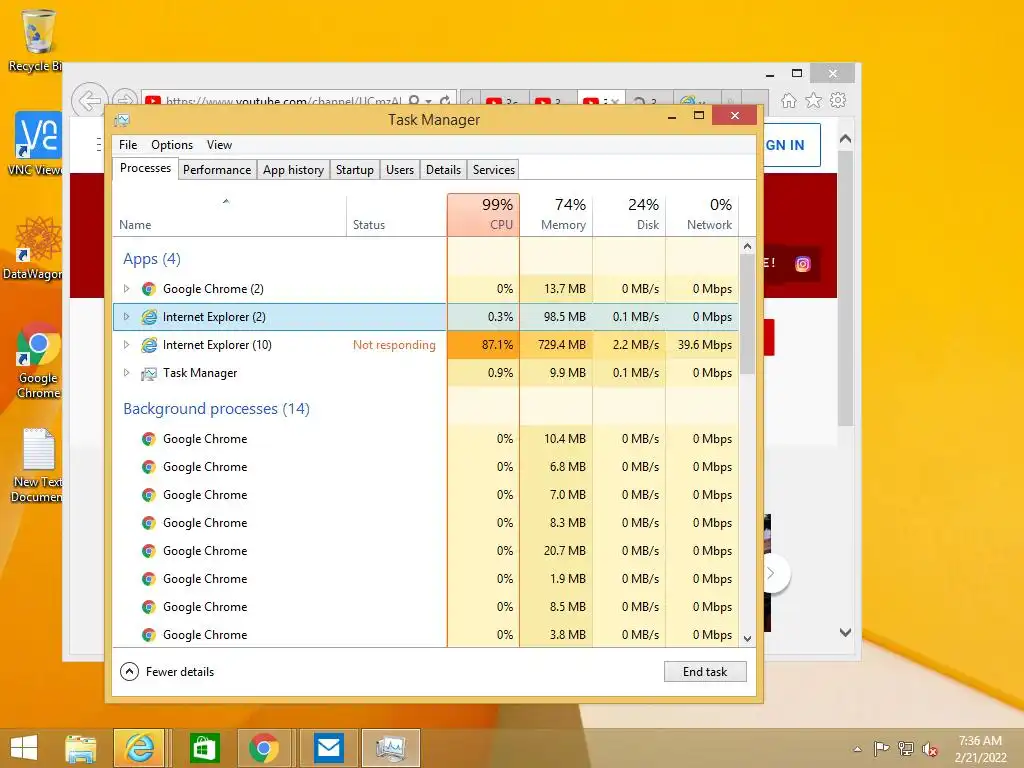
Task: Click the Task Manager title bar icon
Action: tap(121, 120)
